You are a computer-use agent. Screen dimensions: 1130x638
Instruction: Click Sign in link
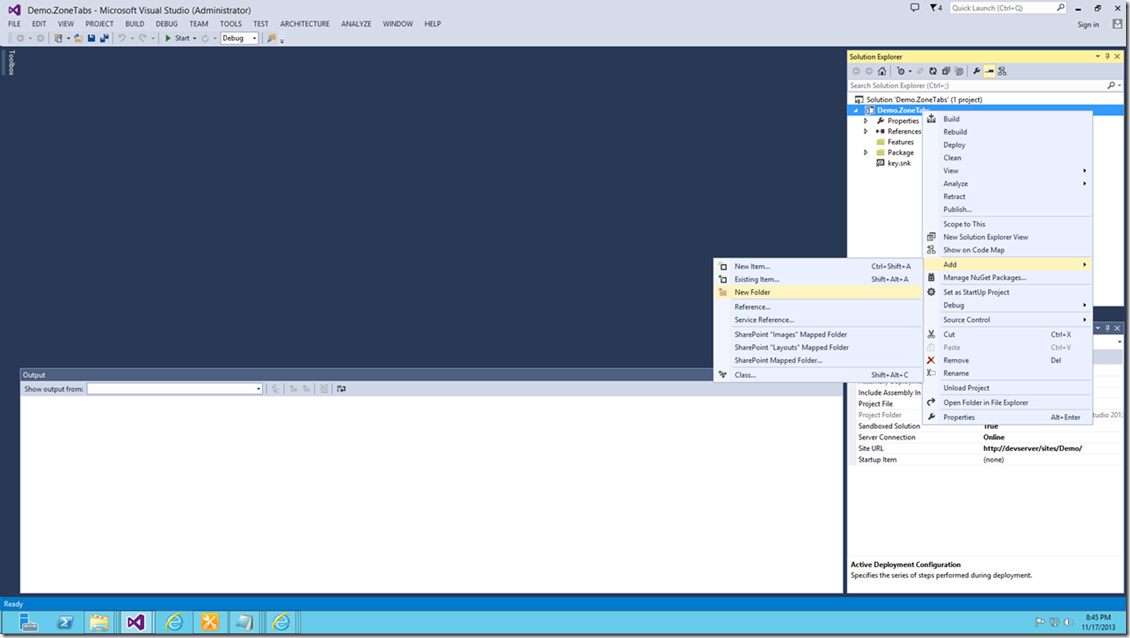point(1088,25)
